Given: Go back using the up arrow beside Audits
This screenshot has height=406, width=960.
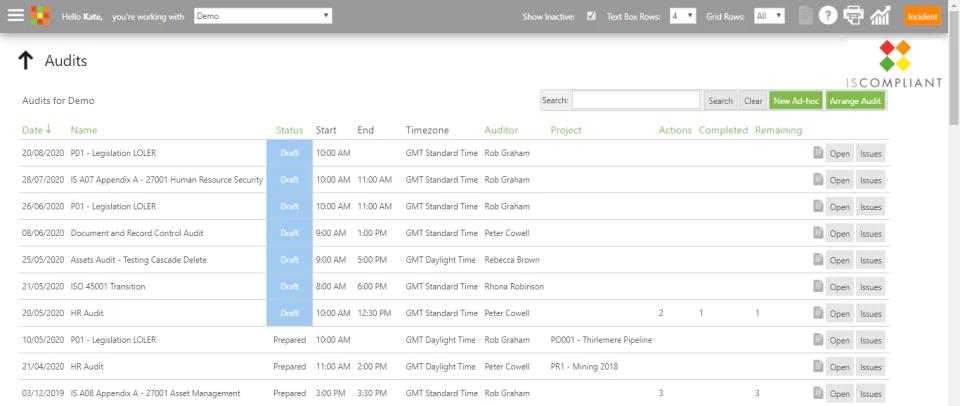Looking at the screenshot, I should pyautogui.click(x=25, y=61).
